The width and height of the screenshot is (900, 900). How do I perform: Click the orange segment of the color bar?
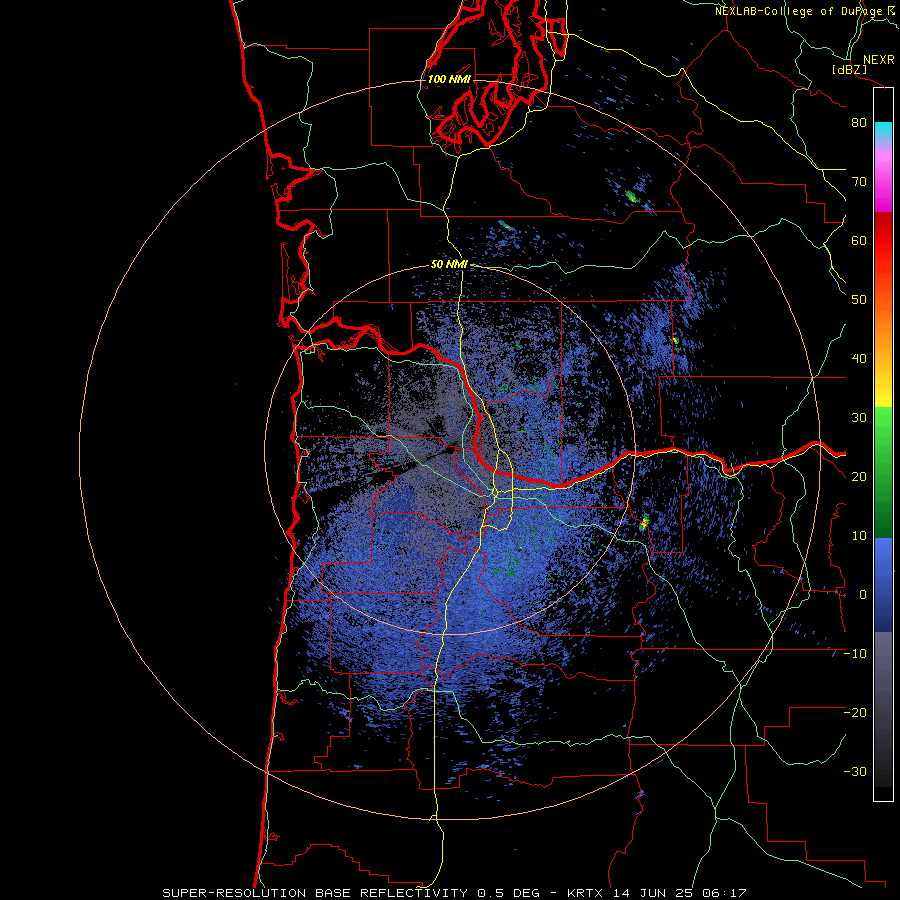[x=883, y=330]
